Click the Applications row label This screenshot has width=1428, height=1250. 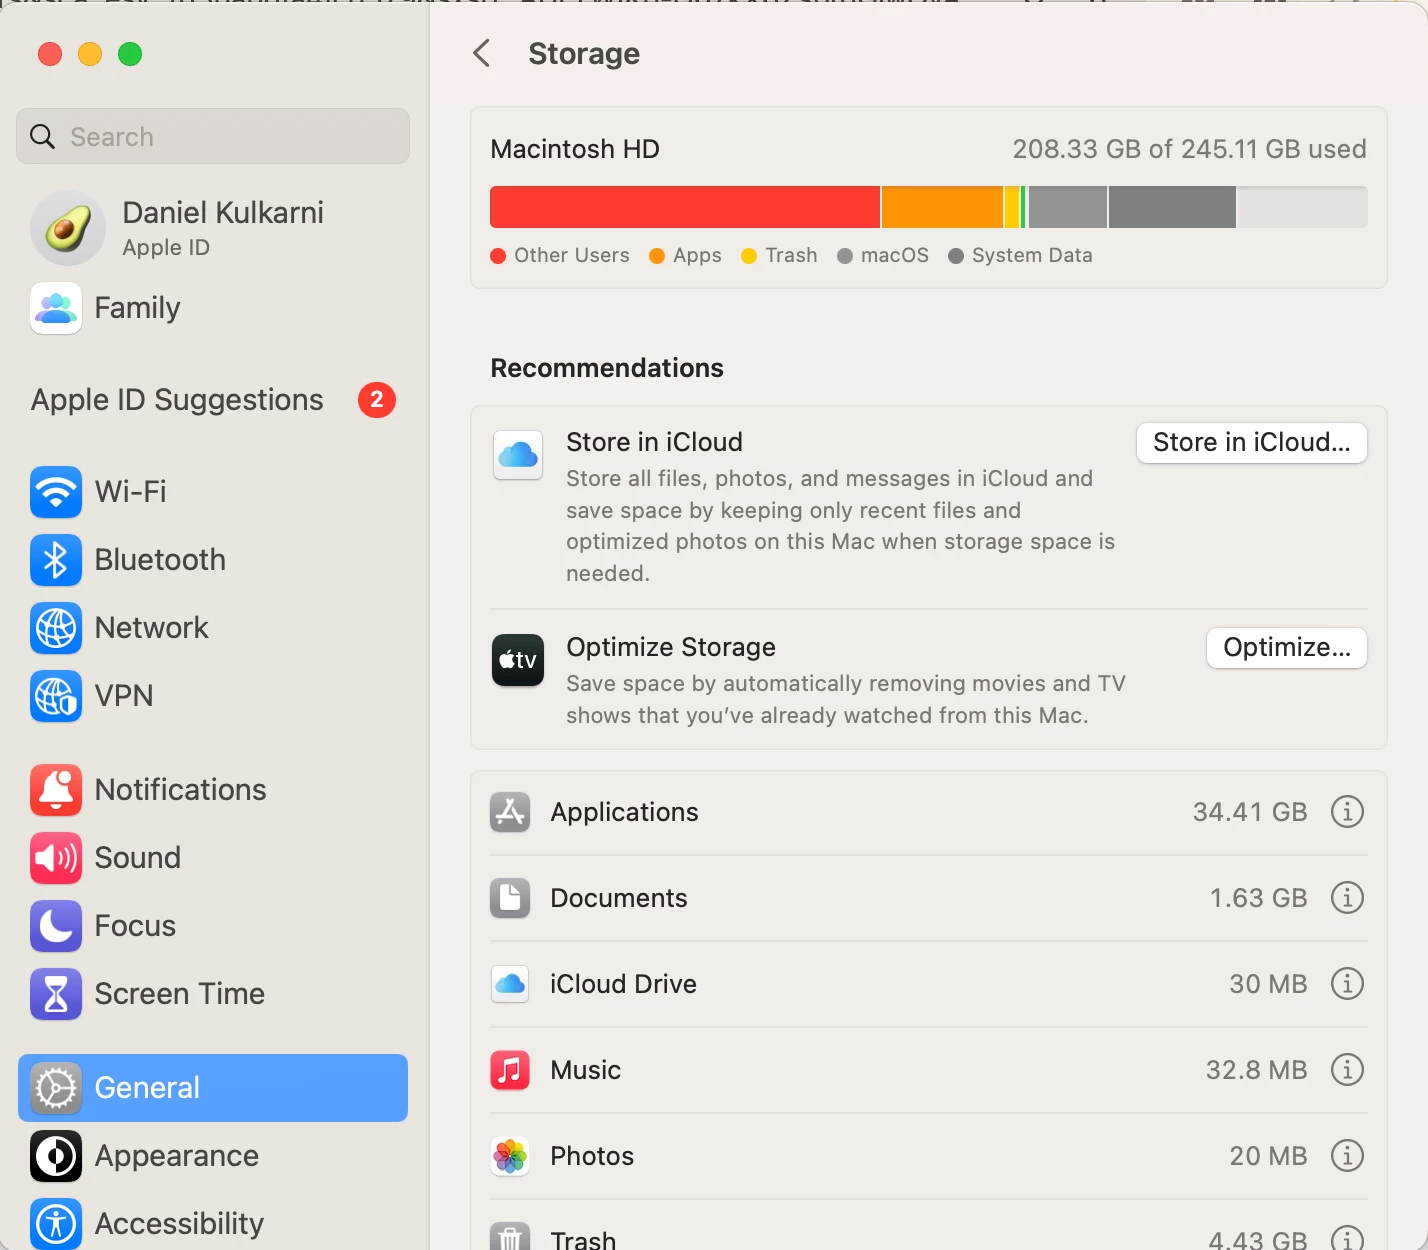tap(625, 812)
